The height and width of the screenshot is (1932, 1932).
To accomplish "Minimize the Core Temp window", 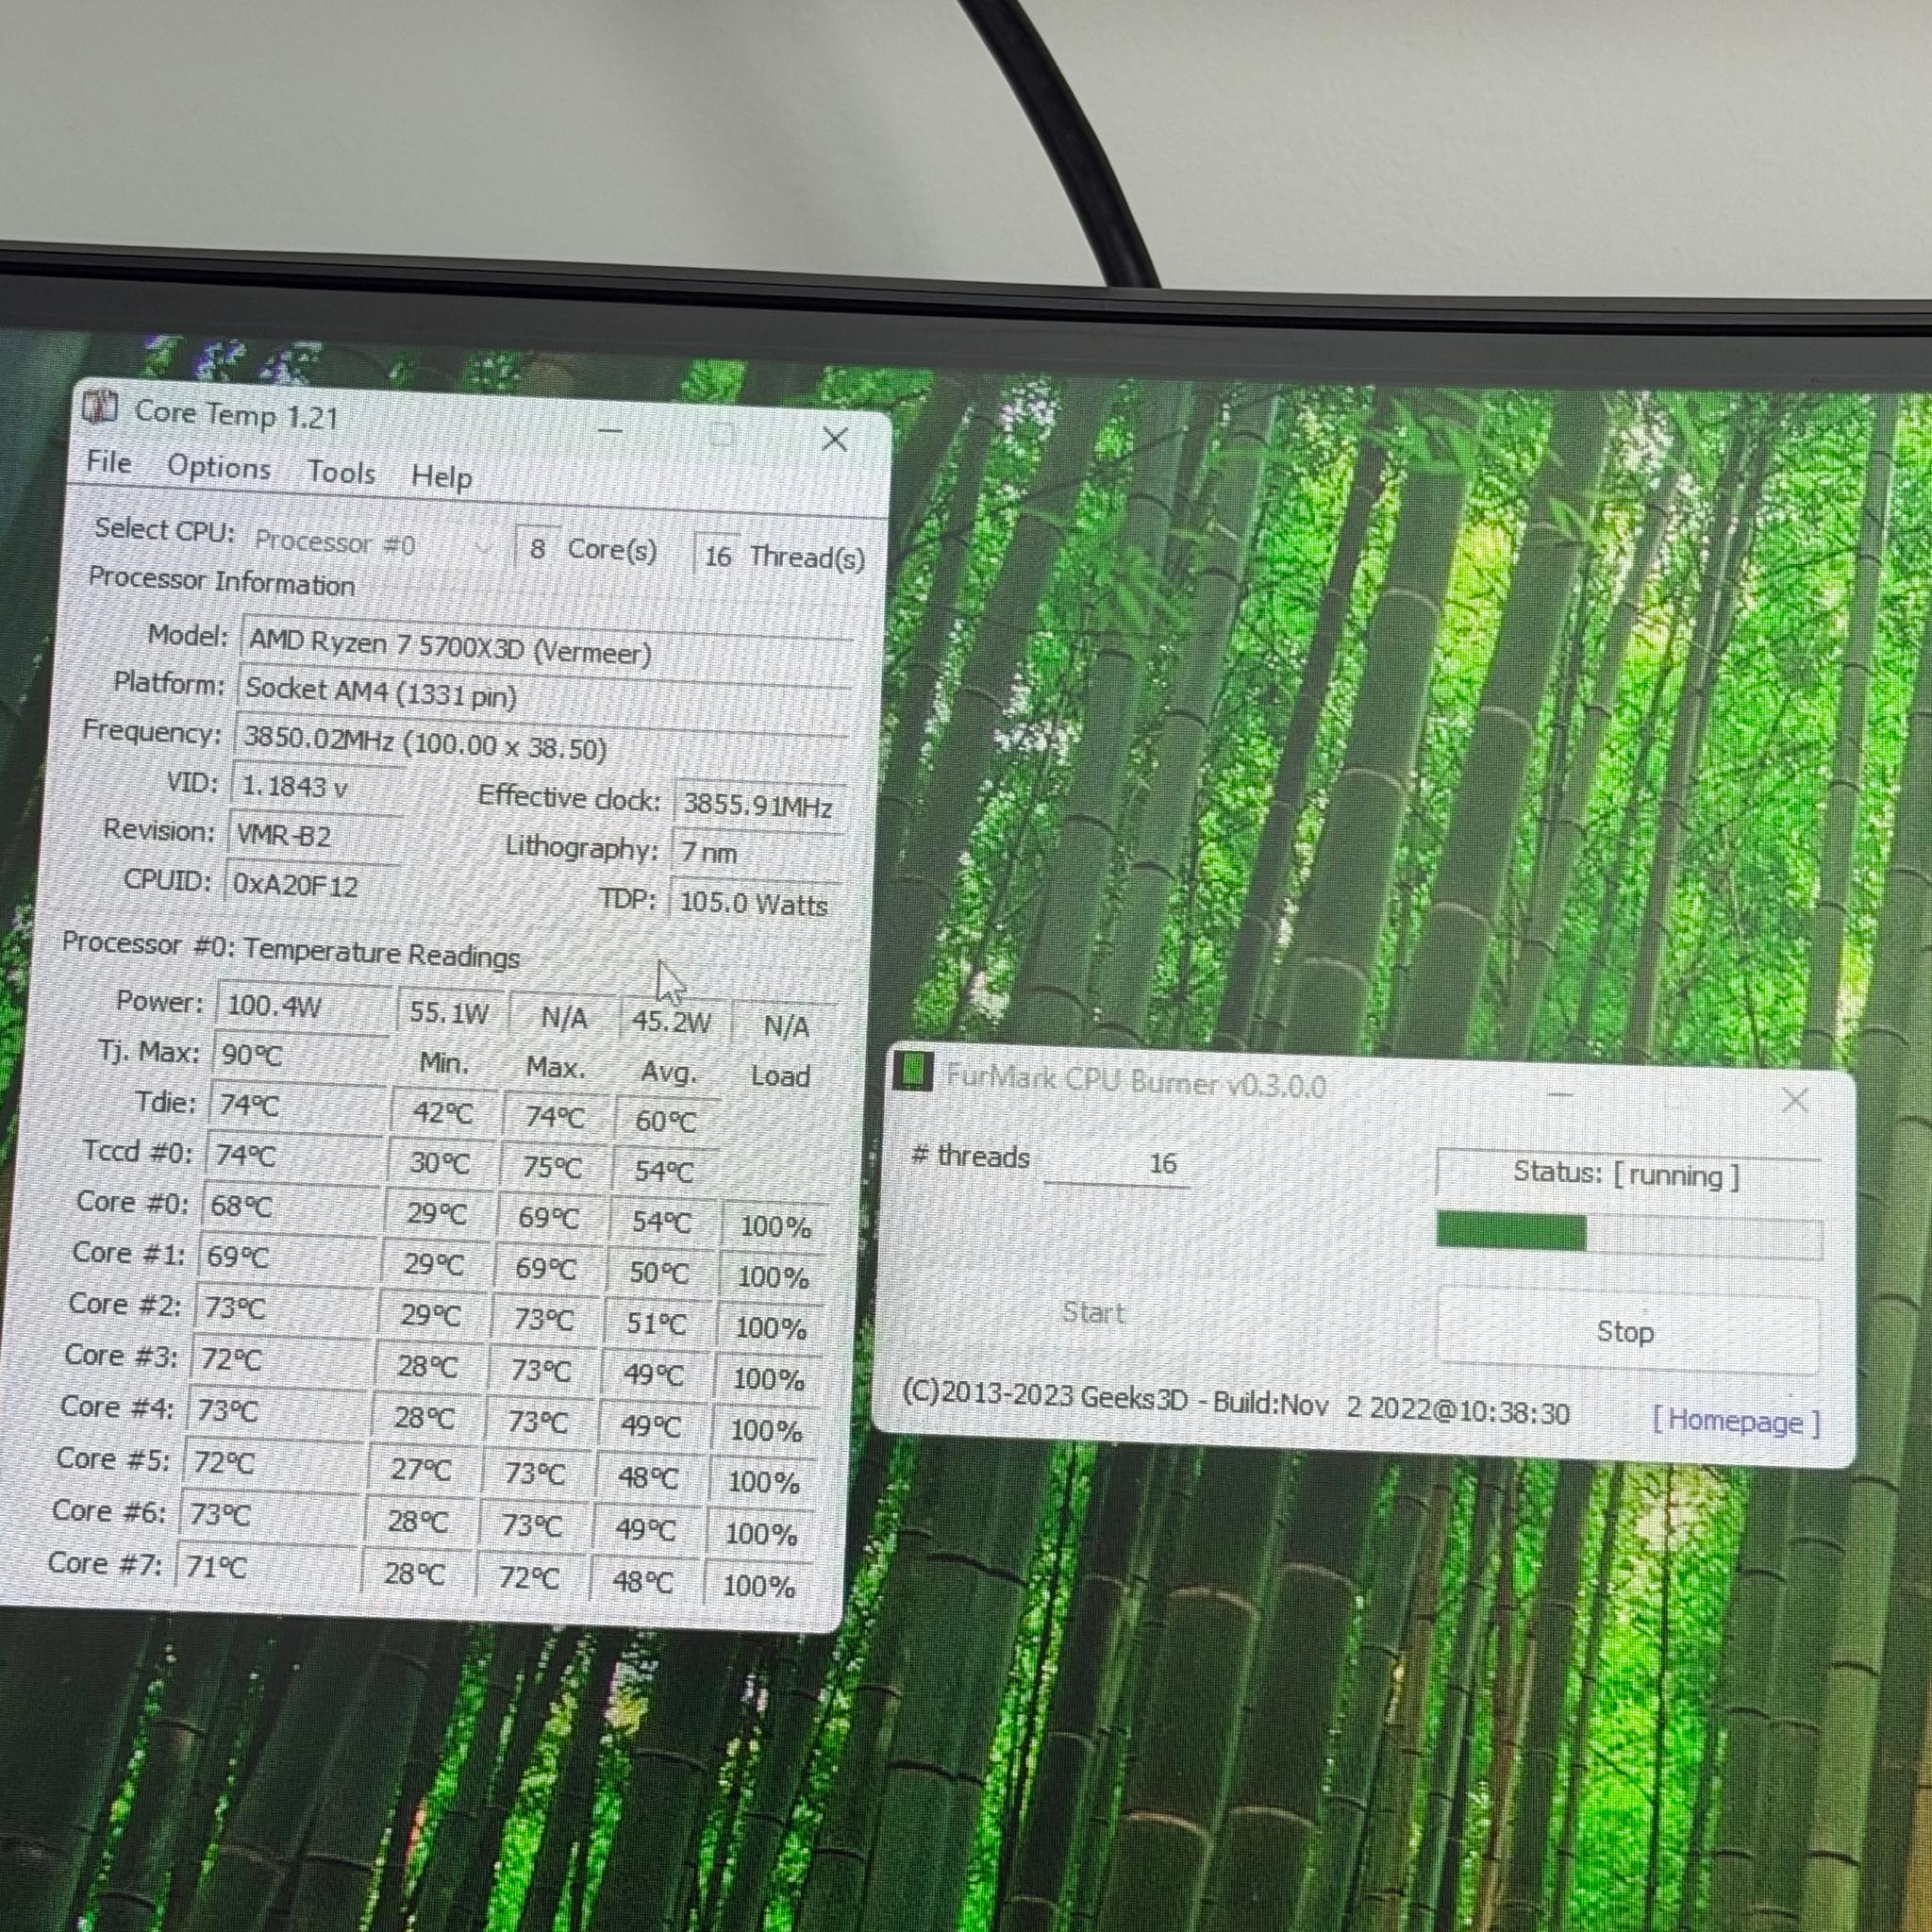I will coord(610,431).
